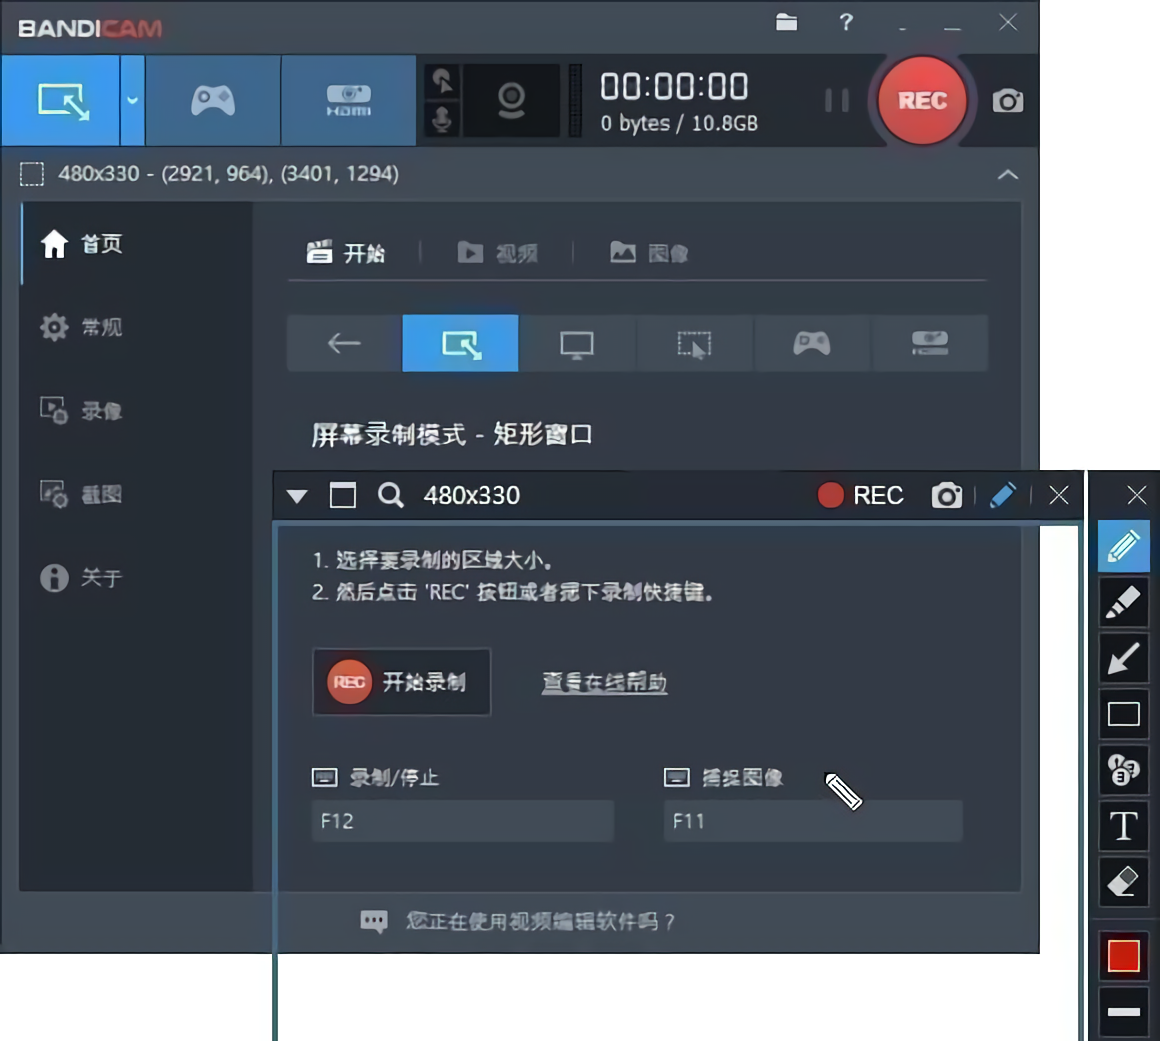Screen dimensions: 1160x1041
Task: Click the F11 capture image hotkey field
Action: 813,821
